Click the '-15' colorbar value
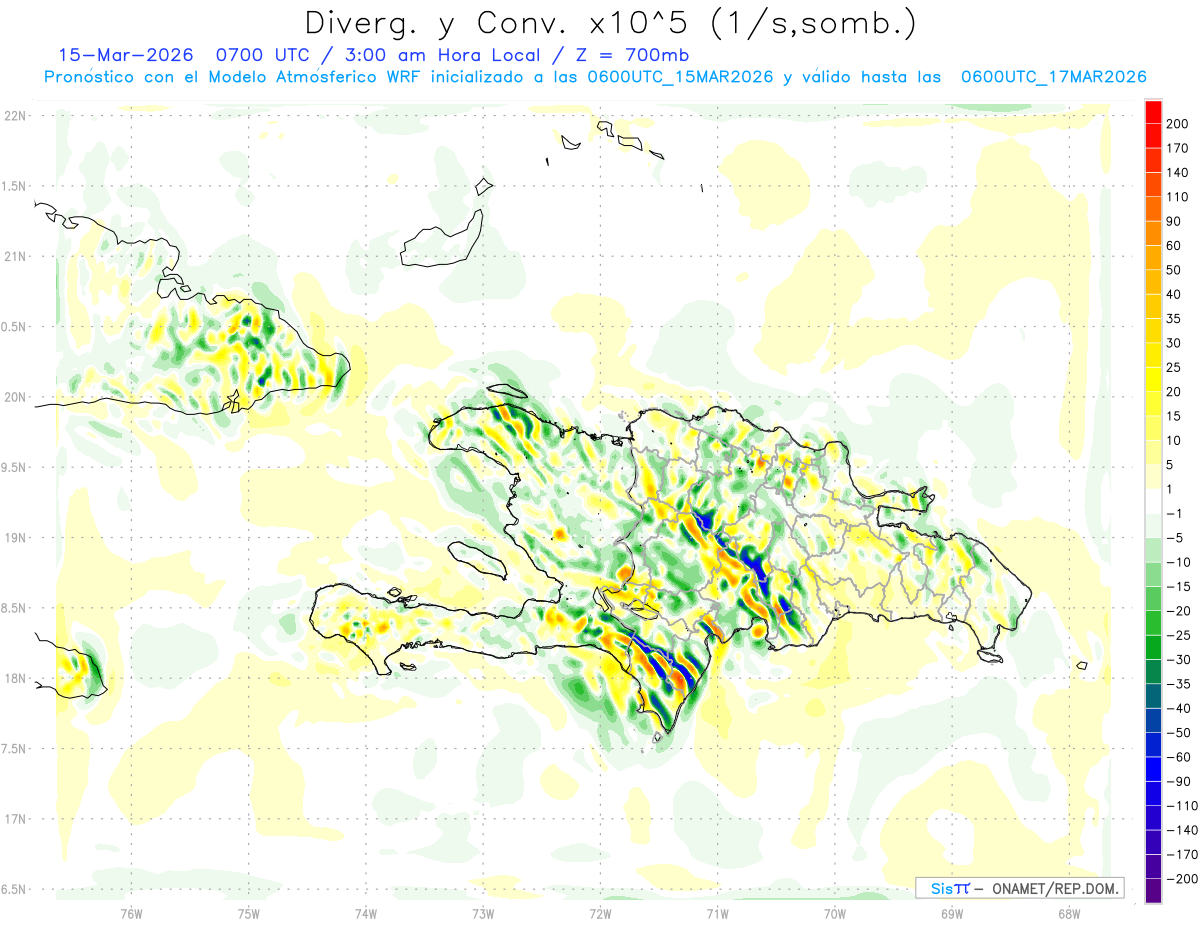1200x927 pixels. tap(1179, 587)
